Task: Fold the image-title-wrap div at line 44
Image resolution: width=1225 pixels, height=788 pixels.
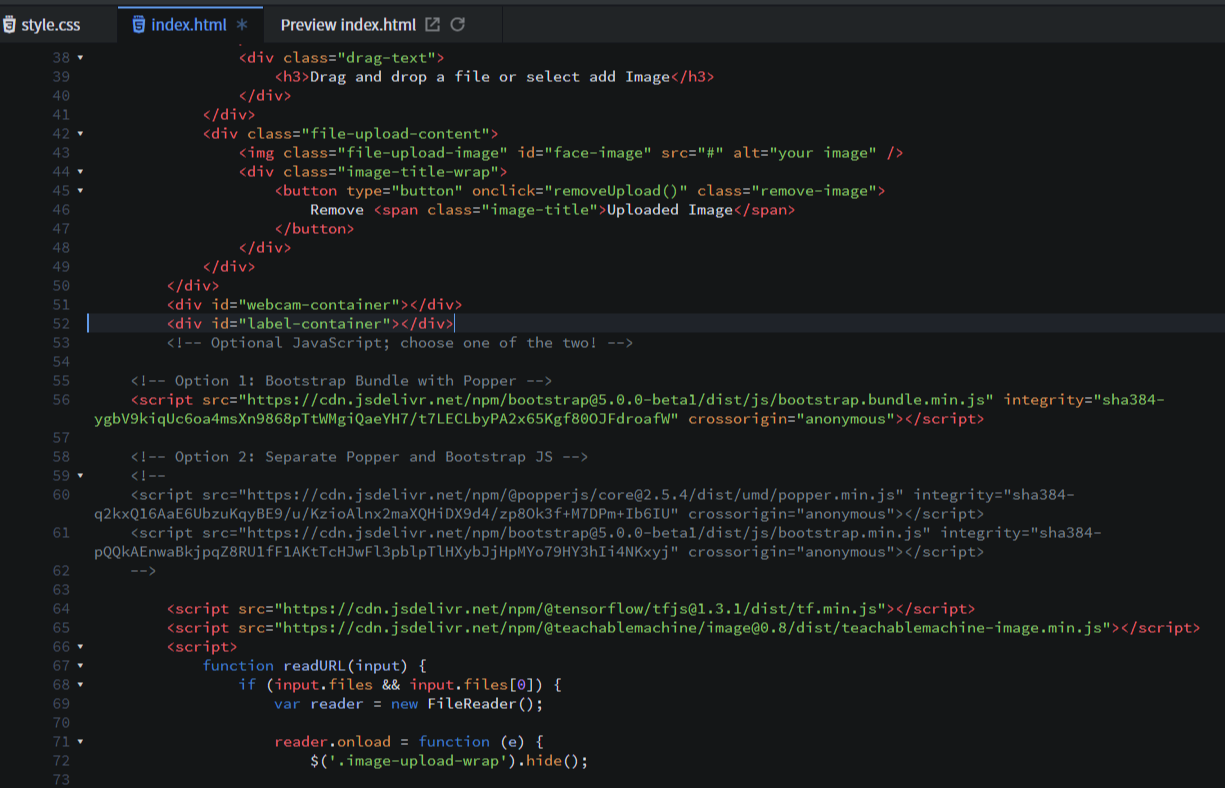Action: 80,172
